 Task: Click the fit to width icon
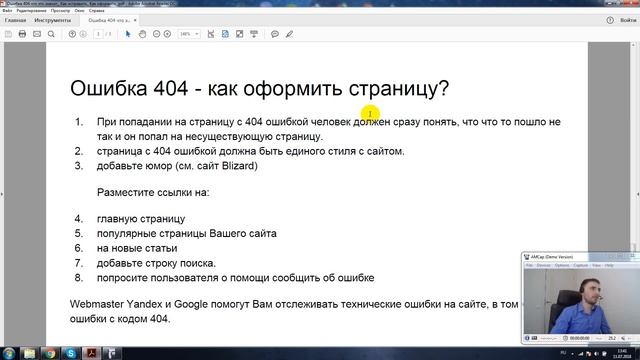pos(211,34)
